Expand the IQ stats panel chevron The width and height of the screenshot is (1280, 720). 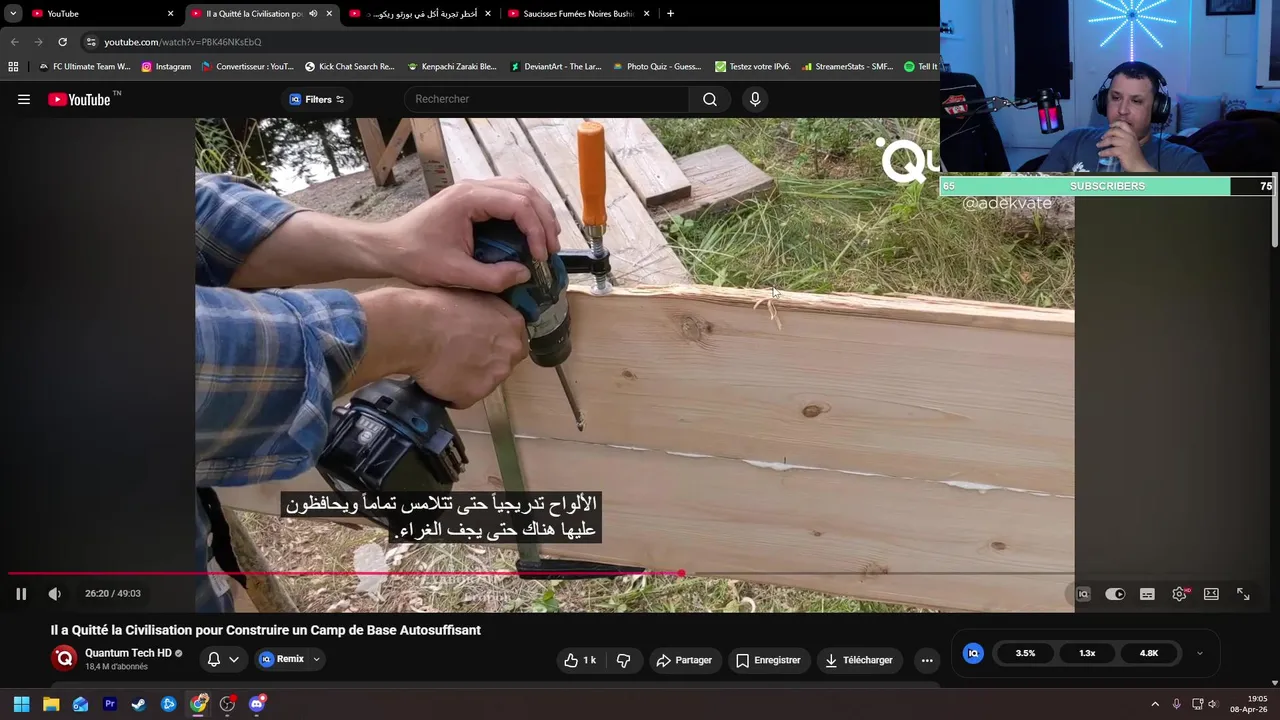click(x=1200, y=653)
